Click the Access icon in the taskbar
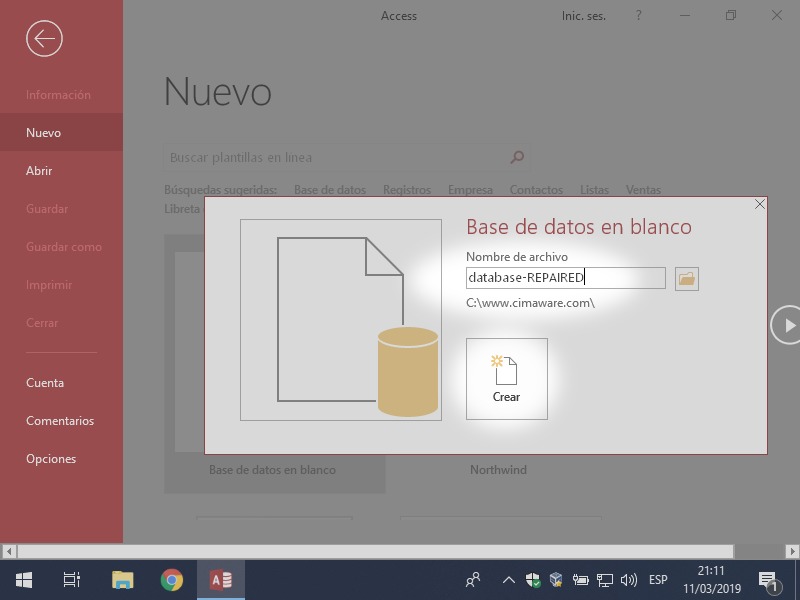Viewport: 800px width, 600px height. (221, 580)
